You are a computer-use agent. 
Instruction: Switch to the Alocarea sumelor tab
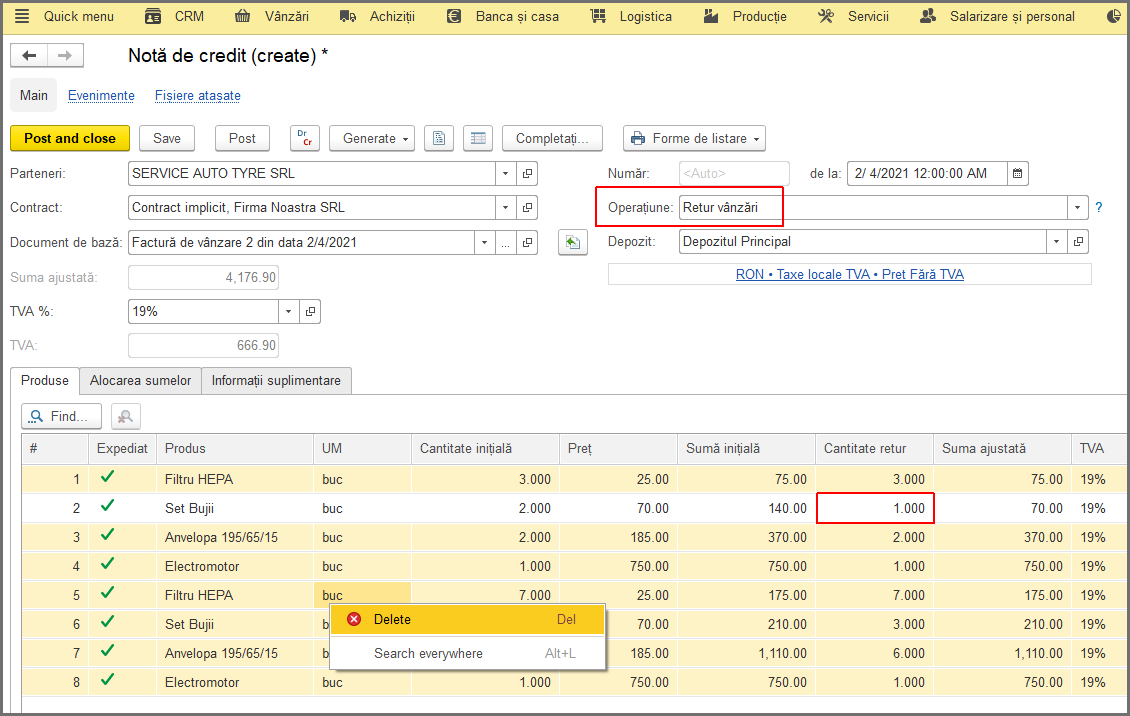pos(141,380)
